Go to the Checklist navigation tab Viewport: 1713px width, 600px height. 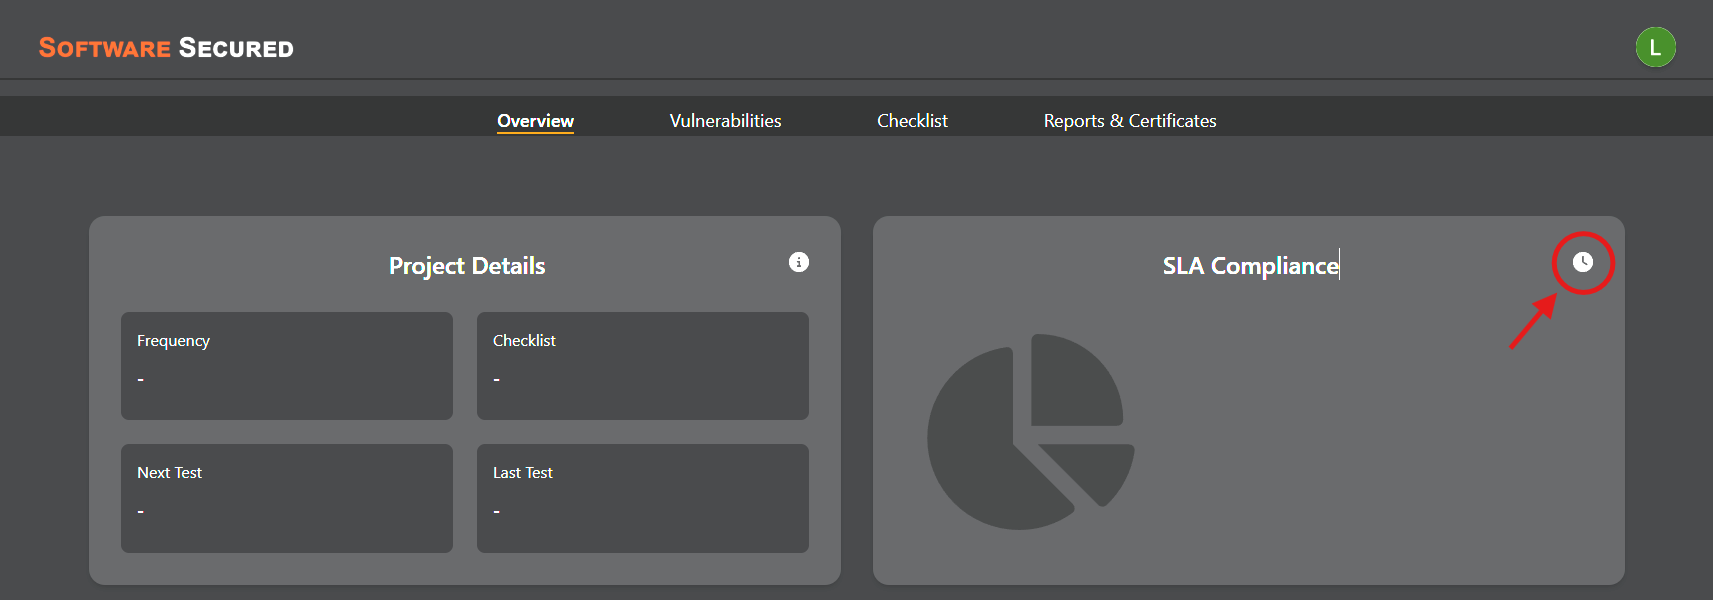coord(912,121)
